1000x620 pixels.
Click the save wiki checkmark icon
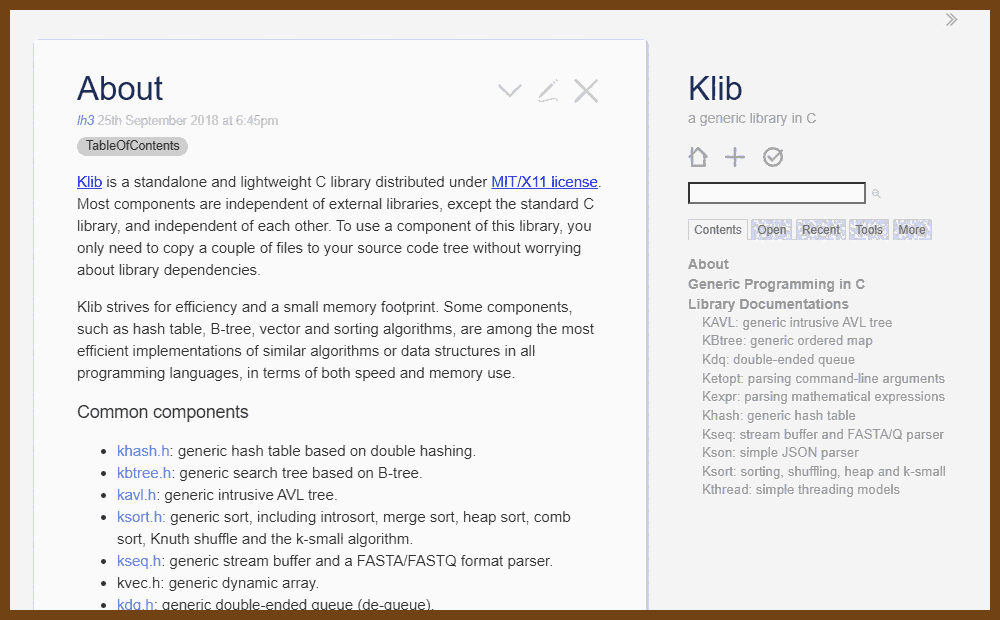[773, 157]
